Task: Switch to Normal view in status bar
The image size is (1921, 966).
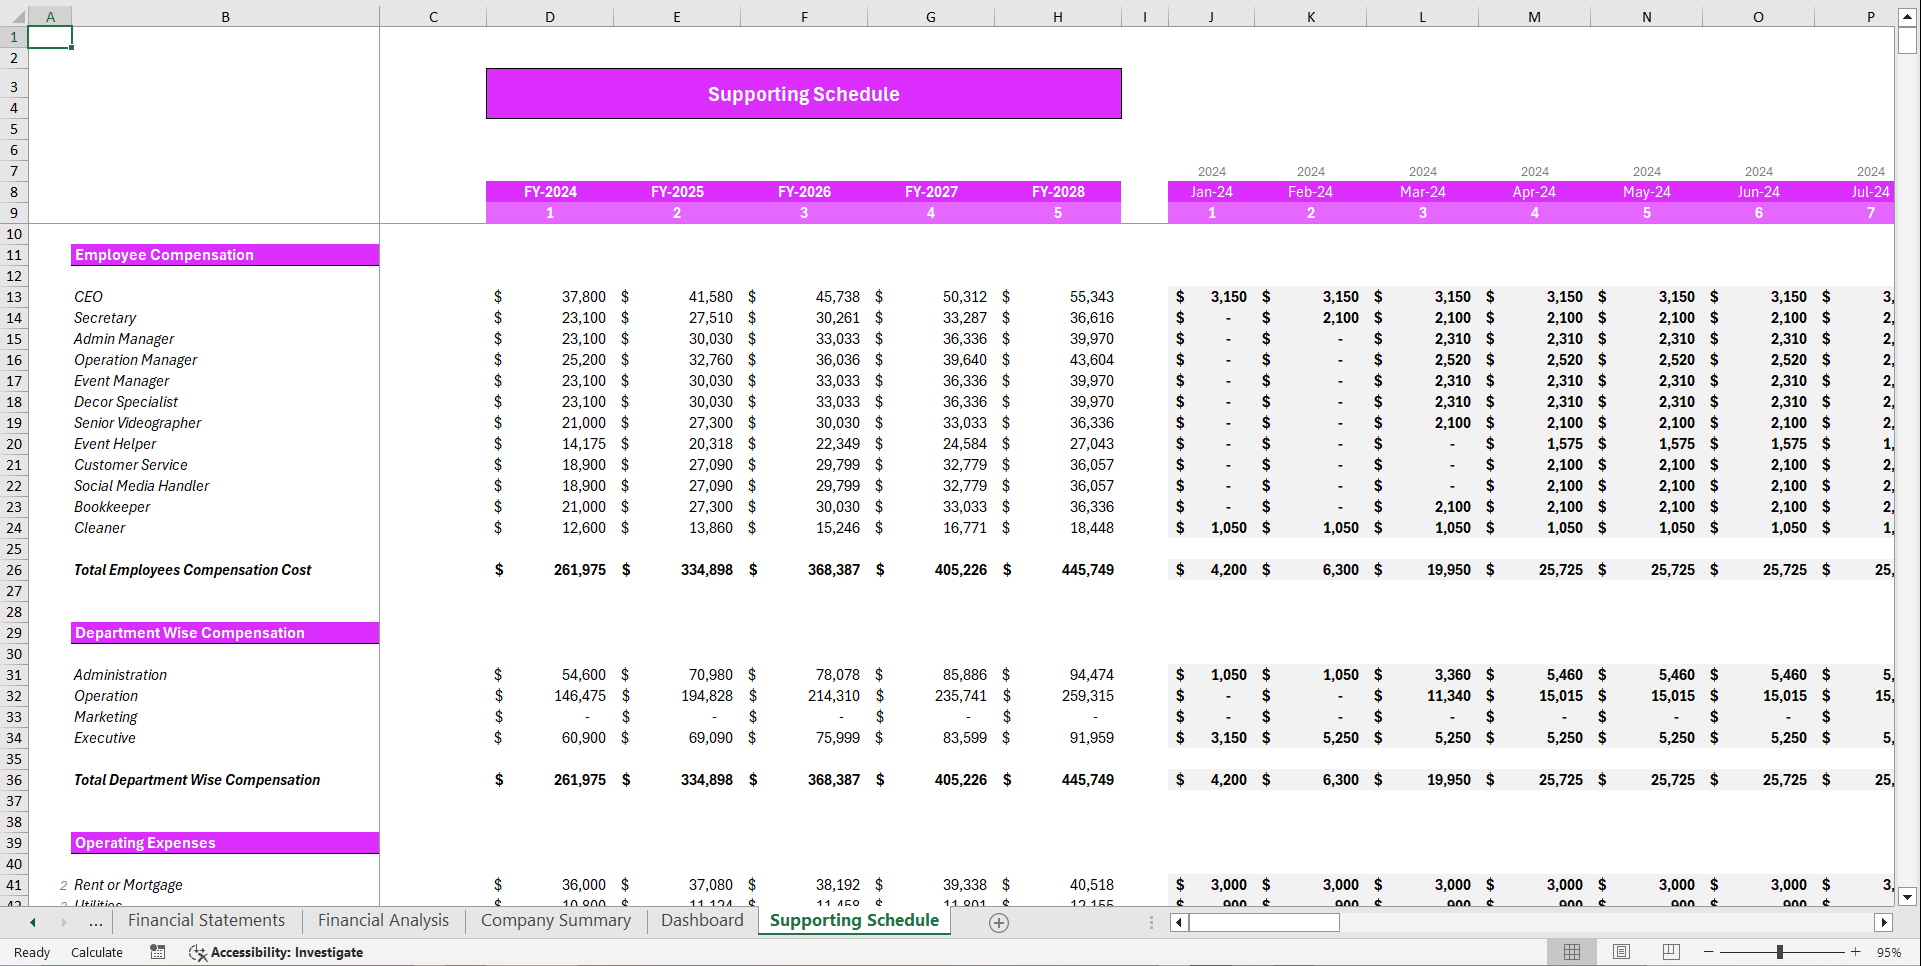Action: (1572, 952)
